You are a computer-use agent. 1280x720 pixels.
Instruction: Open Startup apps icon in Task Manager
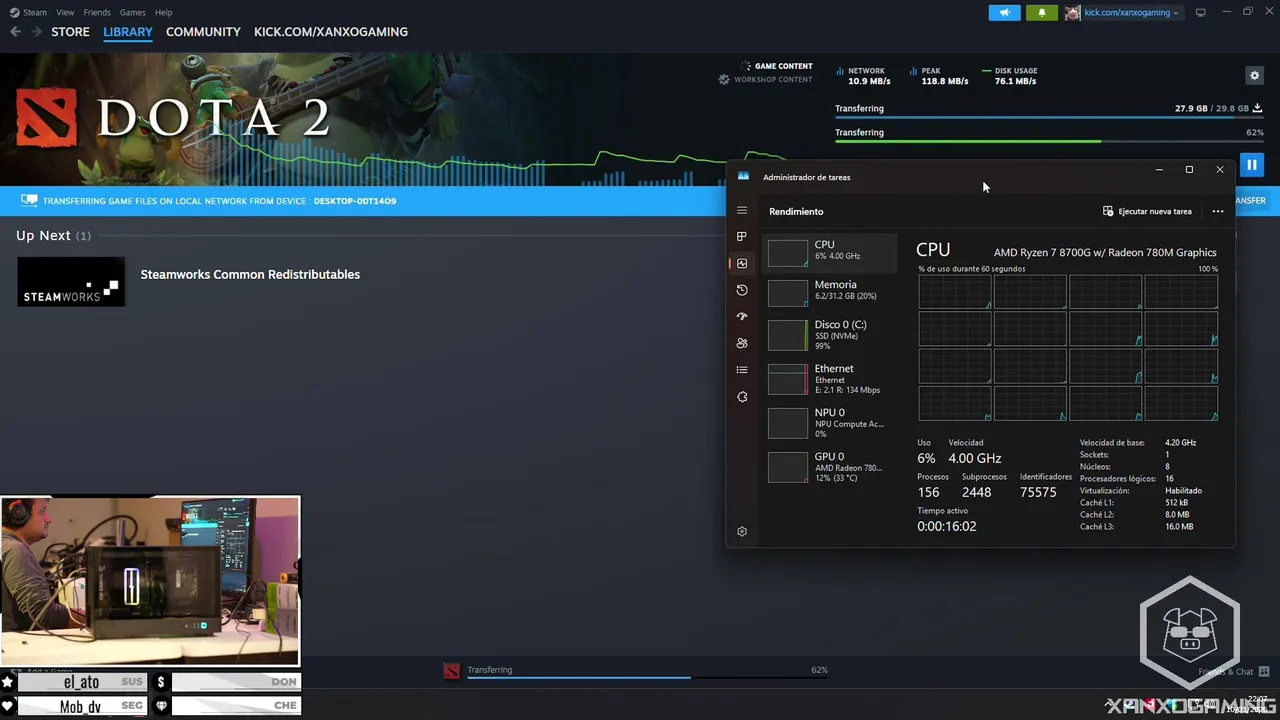pyautogui.click(x=742, y=316)
